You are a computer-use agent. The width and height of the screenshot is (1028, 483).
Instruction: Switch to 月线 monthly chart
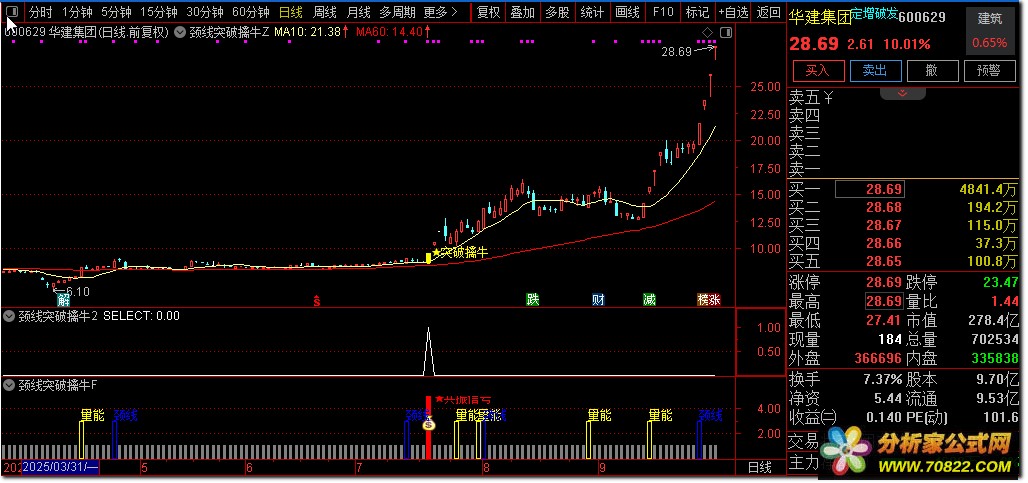[x=359, y=12]
